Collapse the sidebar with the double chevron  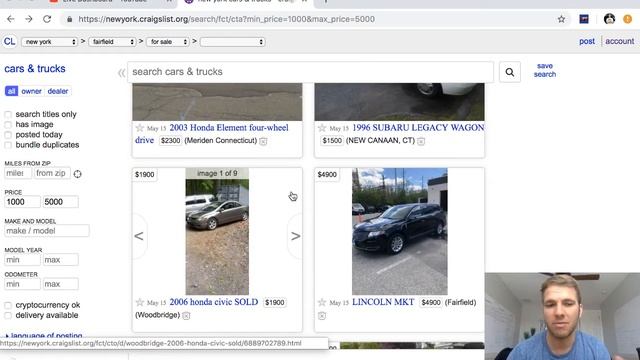point(121,73)
